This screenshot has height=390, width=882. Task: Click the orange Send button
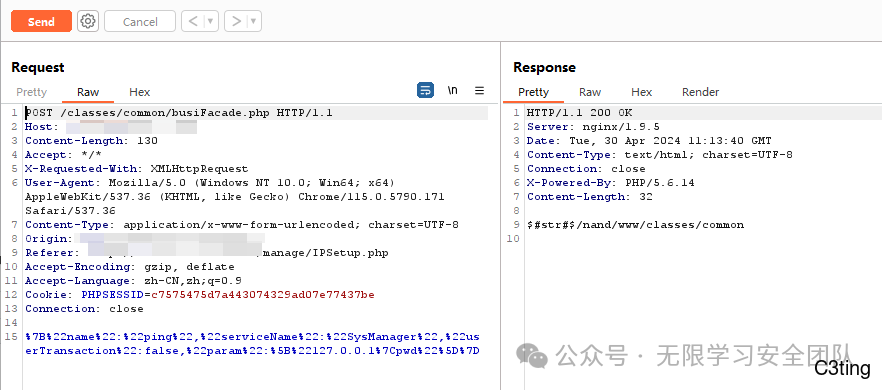[41, 21]
